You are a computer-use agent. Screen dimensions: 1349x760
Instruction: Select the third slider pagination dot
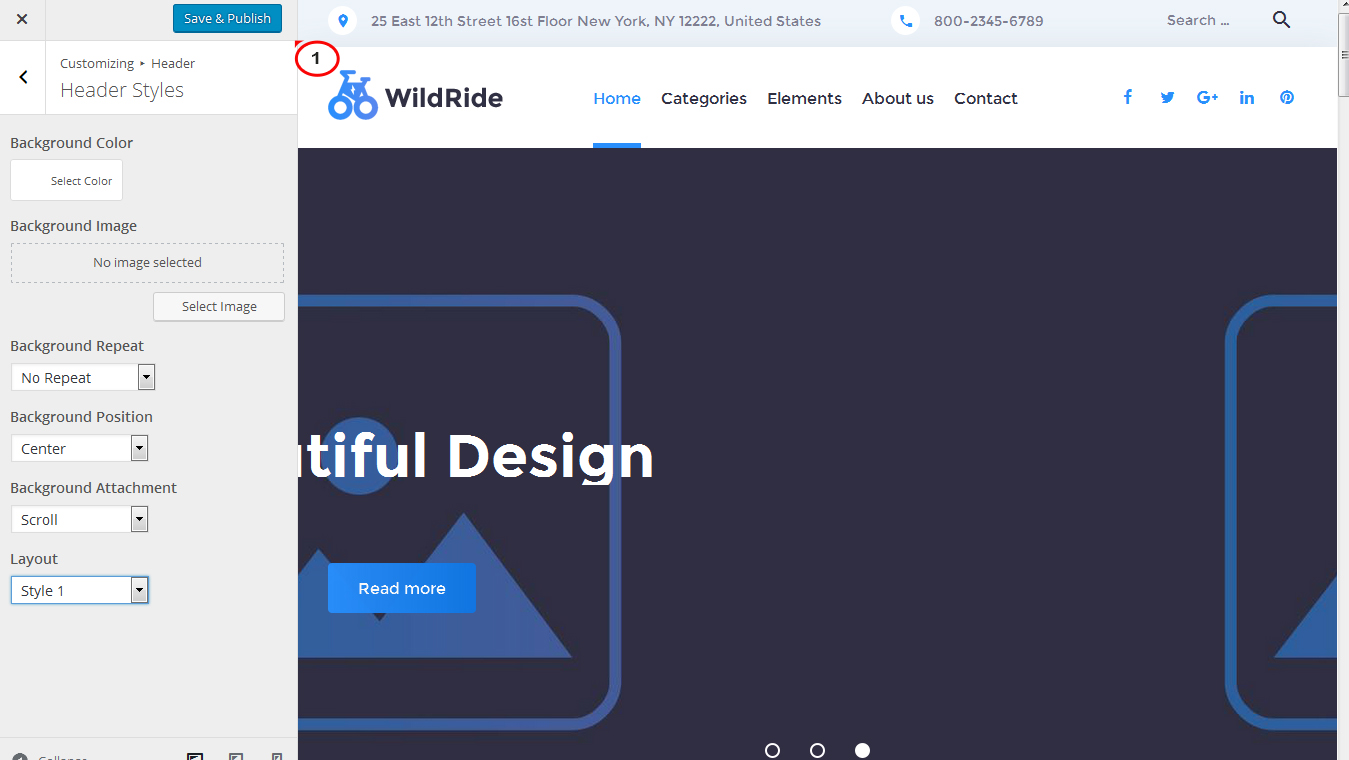tap(862, 750)
